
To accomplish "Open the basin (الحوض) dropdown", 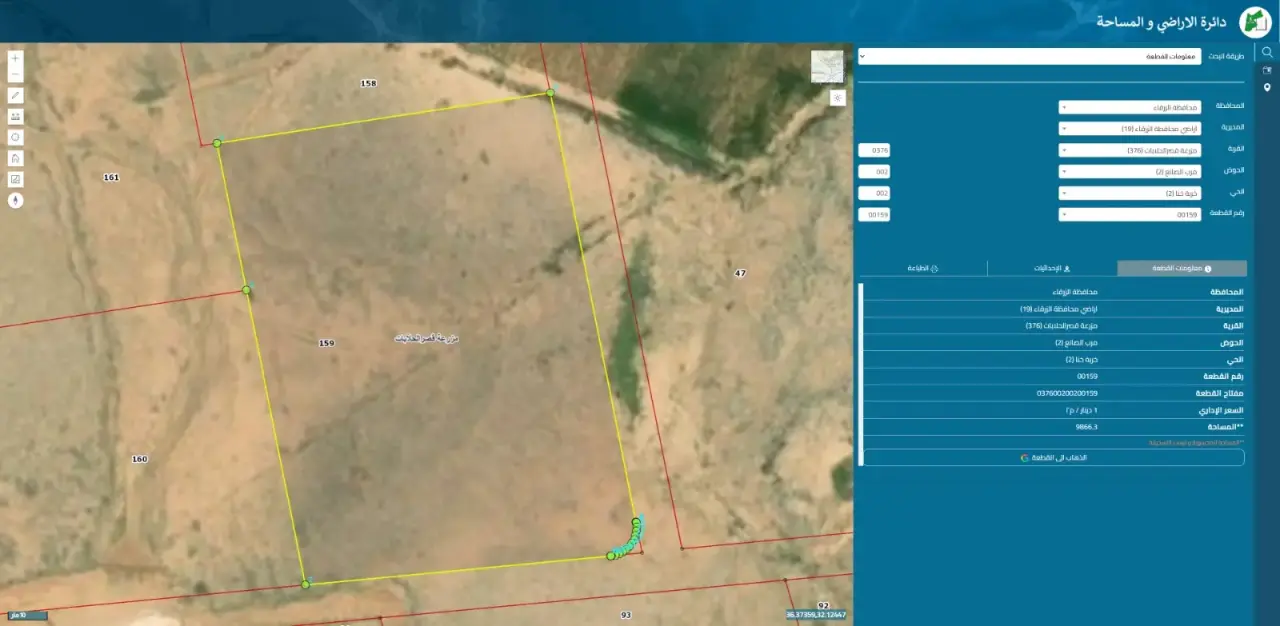I will coord(1130,172).
